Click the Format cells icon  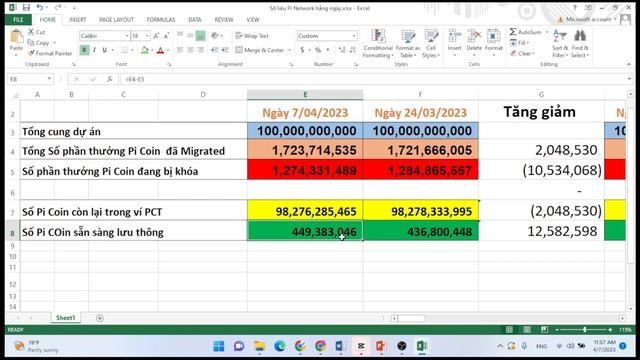click(493, 36)
